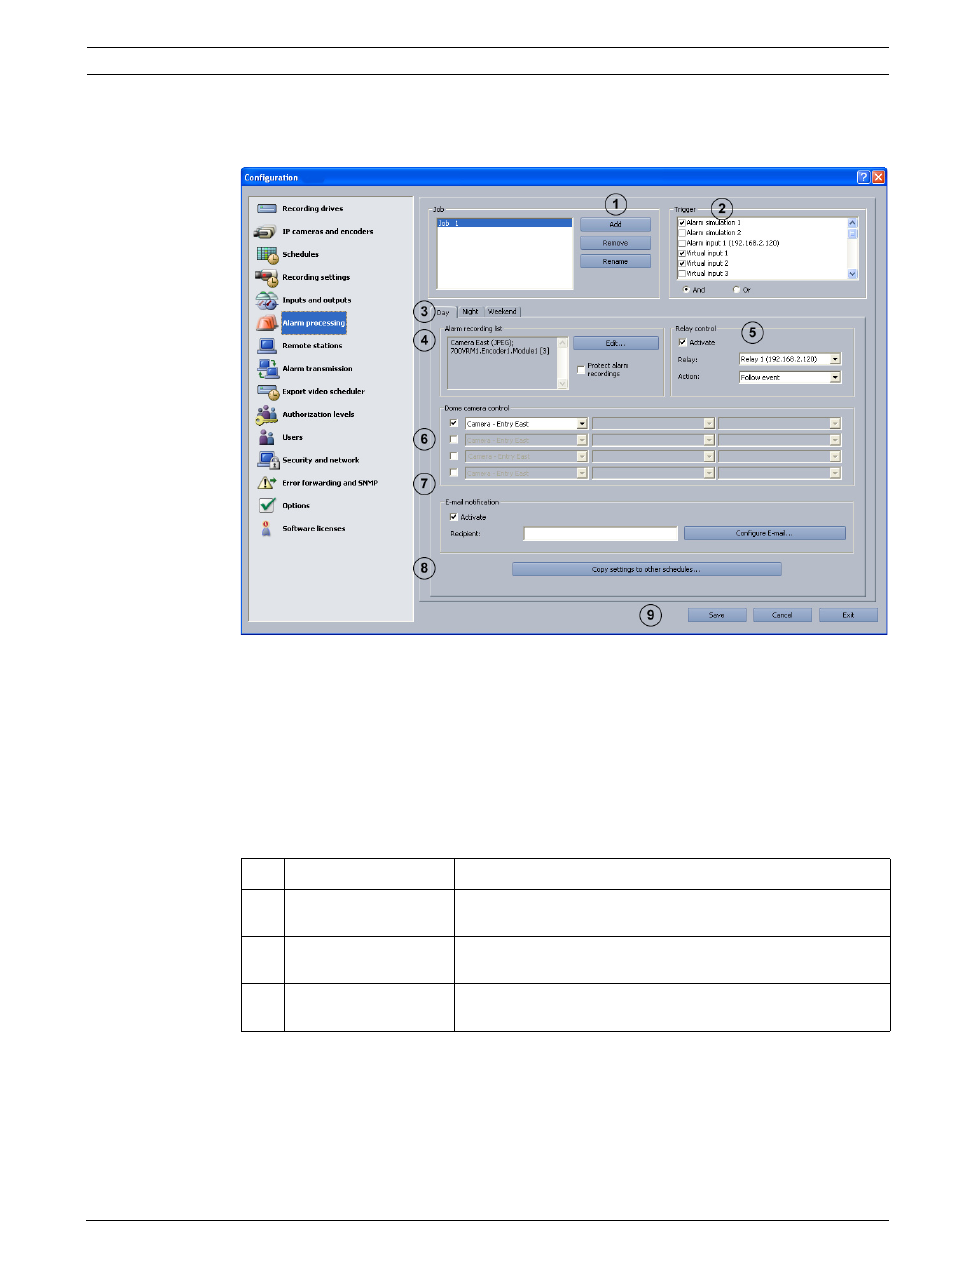Screen dimensions: 954x1273
Task: Go to Inputs and outputs icon
Action: [266, 300]
